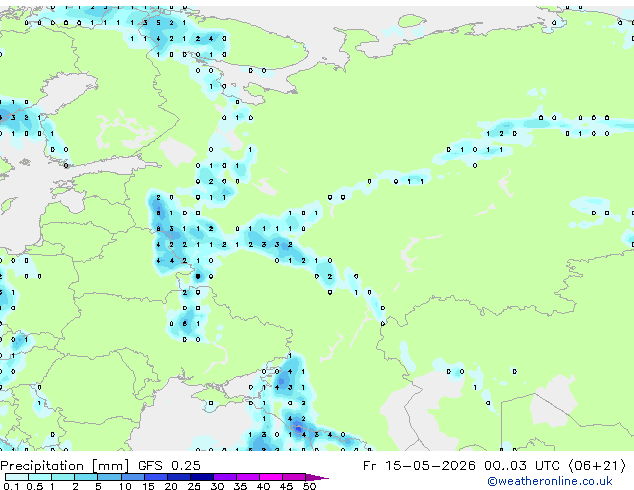This screenshot has width=634, height=490.
Task: Select the 35–40 mm legend color box
Action: pos(248,477)
